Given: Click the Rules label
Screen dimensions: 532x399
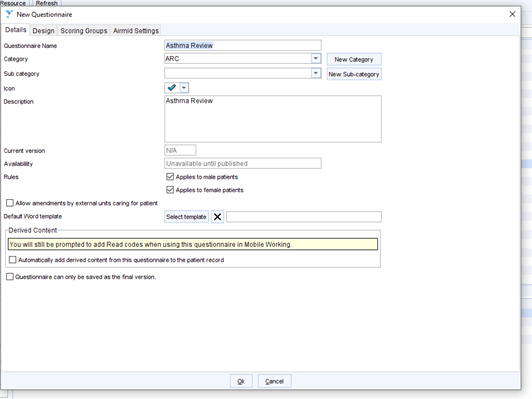Looking at the screenshot, I should tap(11, 177).
